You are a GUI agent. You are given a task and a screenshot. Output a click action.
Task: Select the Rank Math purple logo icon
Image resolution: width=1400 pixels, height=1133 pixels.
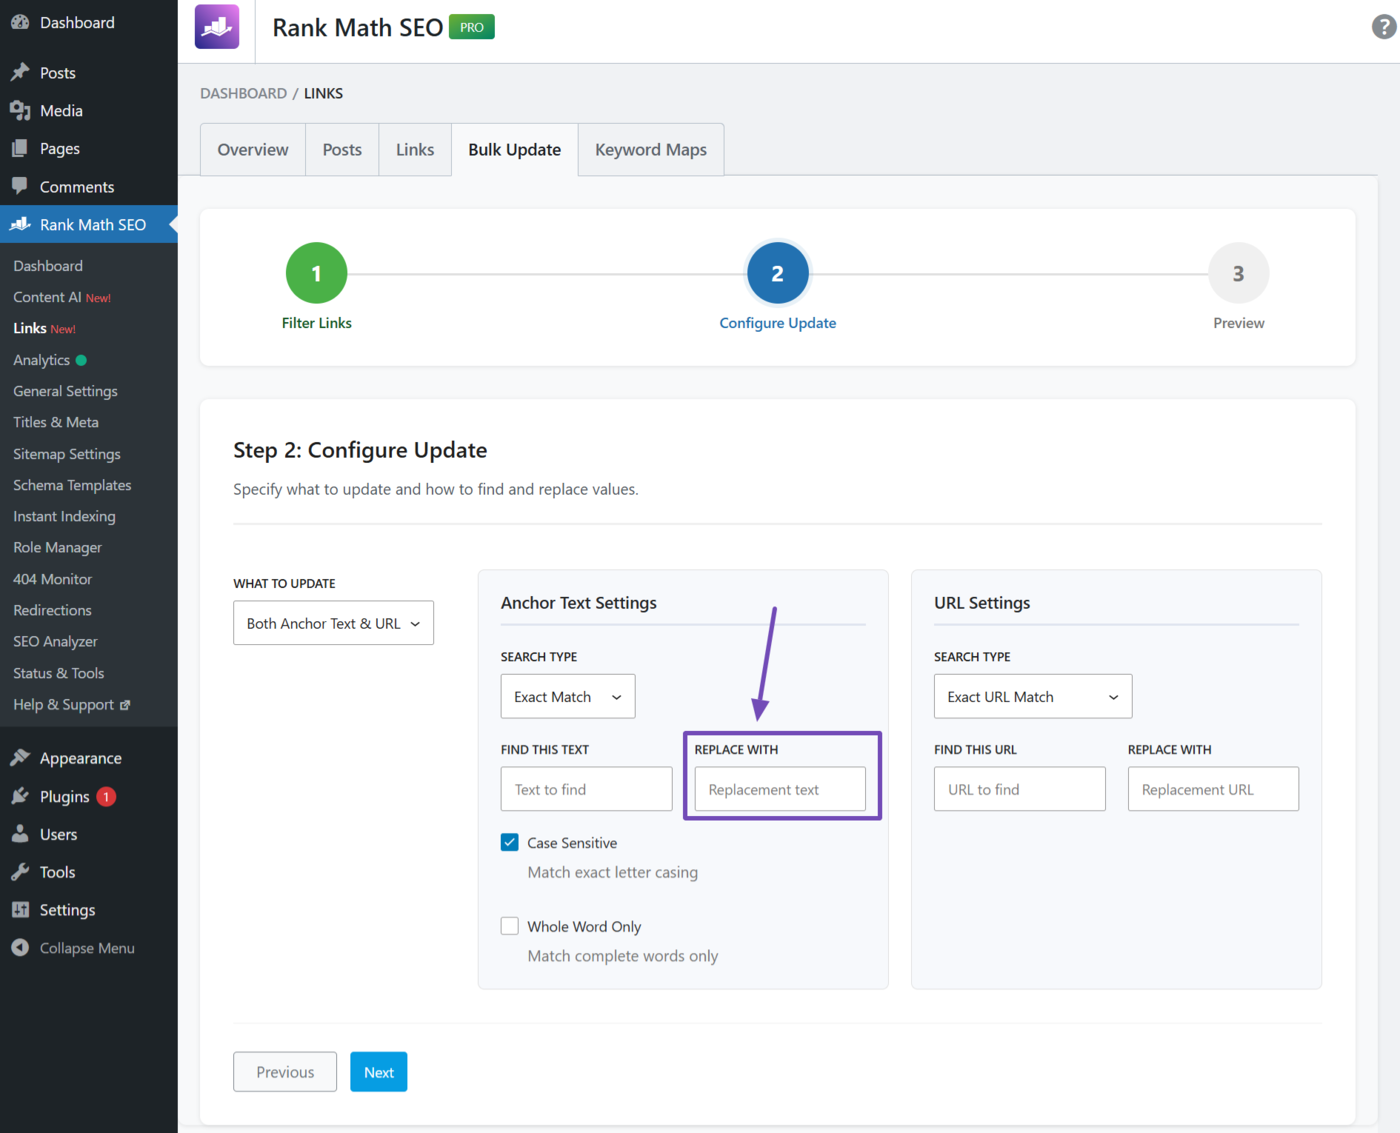click(x=216, y=26)
